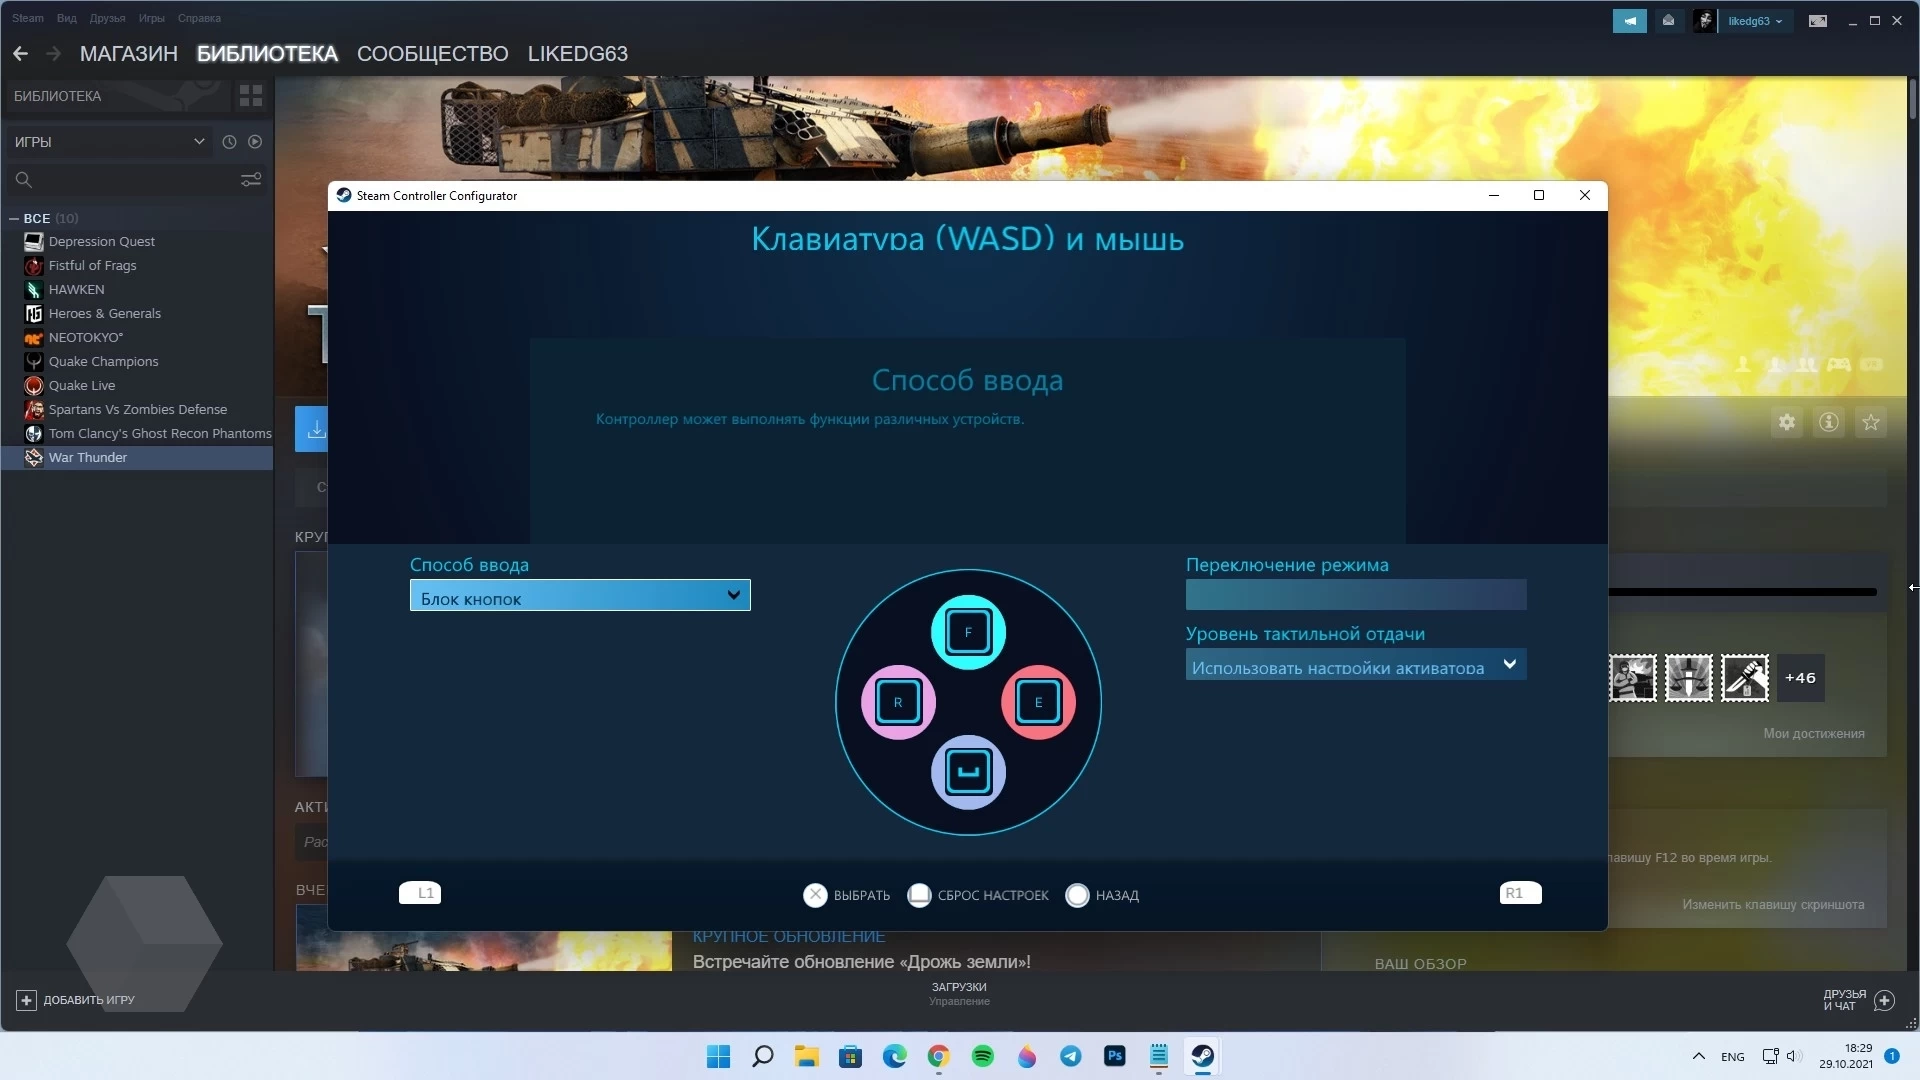The image size is (1920, 1080).
Task: Click the settings gear icon for War Thunder
Action: click(1787, 422)
